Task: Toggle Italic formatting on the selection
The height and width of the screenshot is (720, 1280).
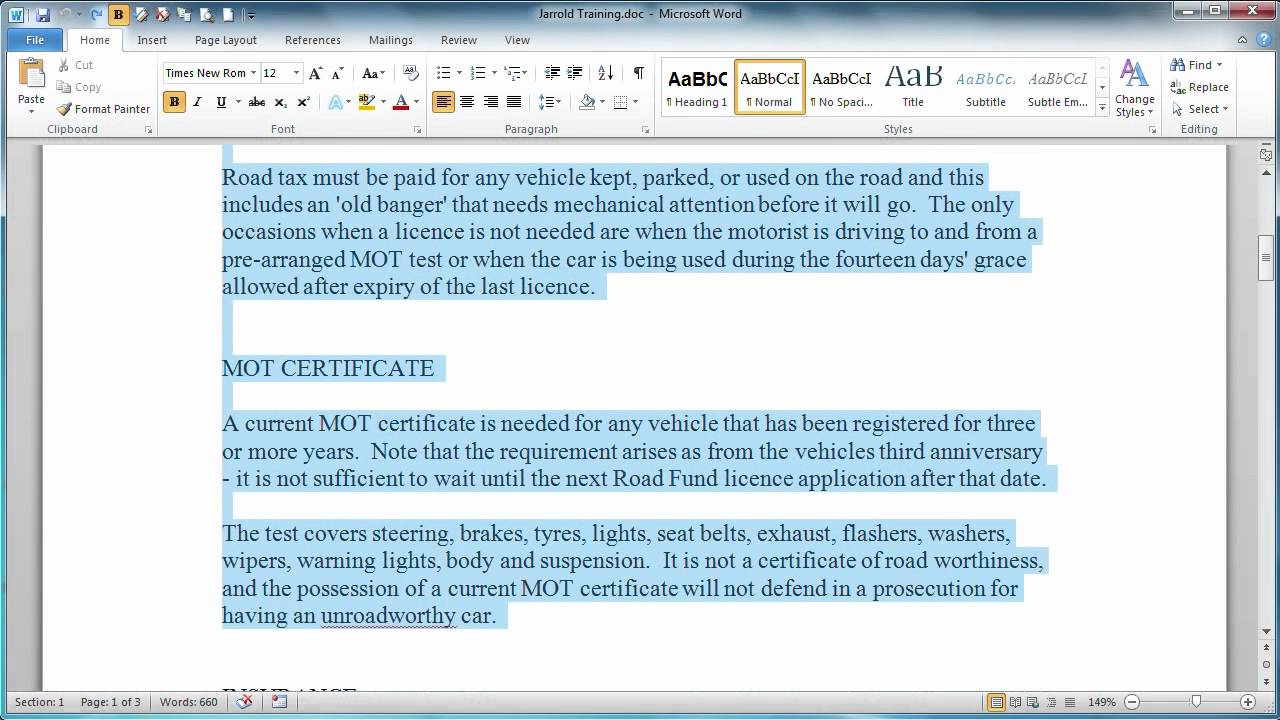Action: click(x=197, y=102)
